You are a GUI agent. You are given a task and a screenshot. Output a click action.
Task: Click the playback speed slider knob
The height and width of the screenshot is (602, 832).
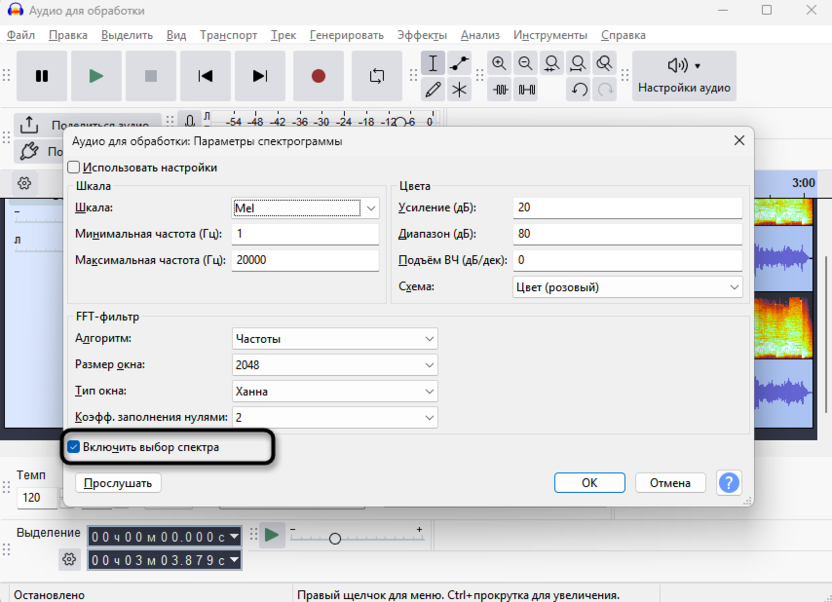click(x=335, y=538)
